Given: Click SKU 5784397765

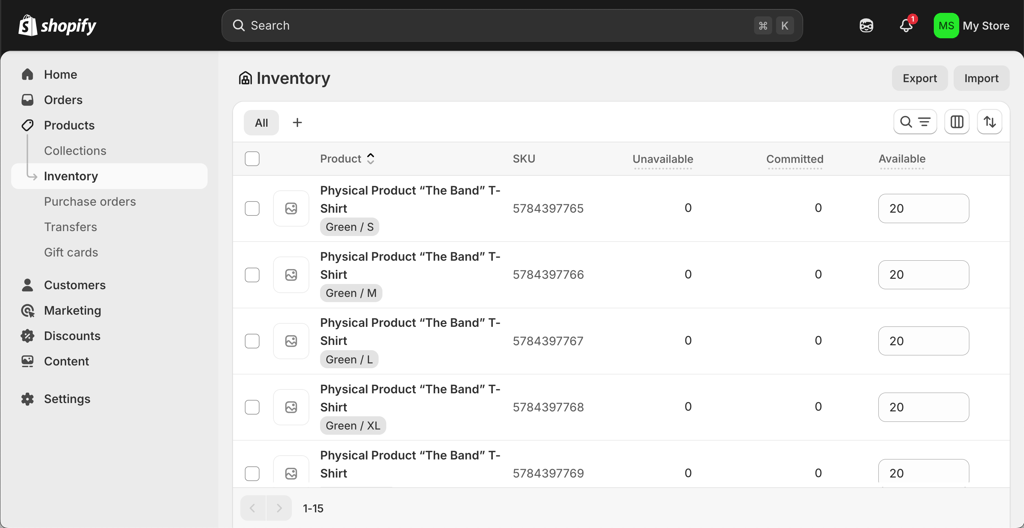Looking at the screenshot, I should (548, 208).
